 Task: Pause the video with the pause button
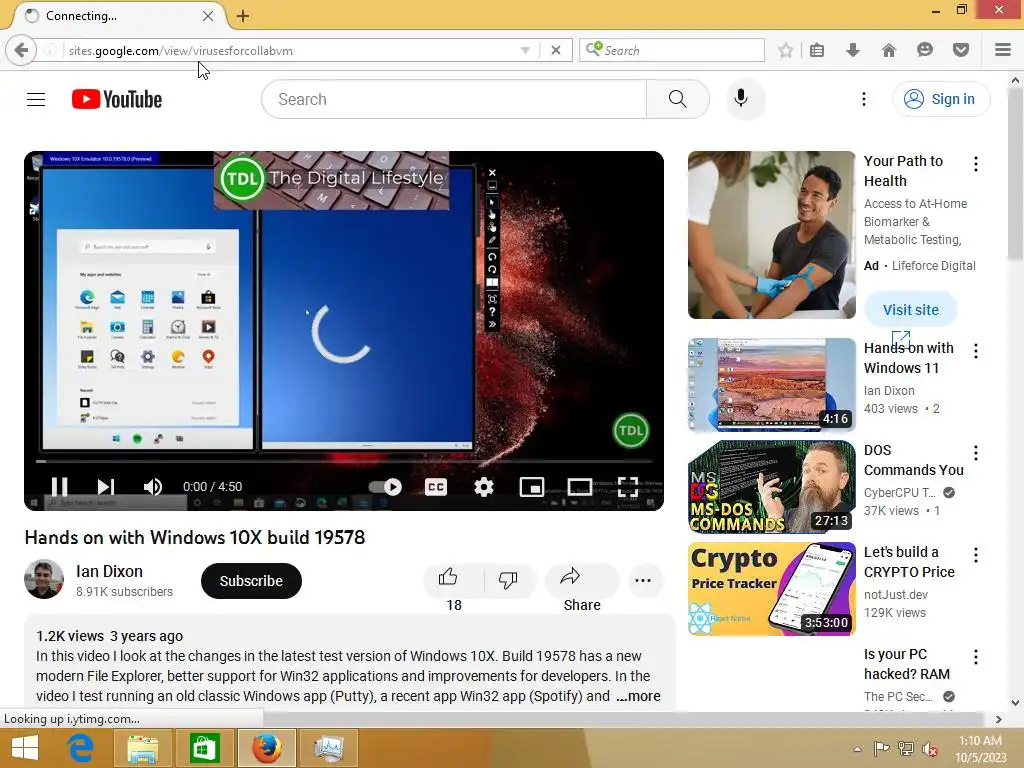point(59,487)
